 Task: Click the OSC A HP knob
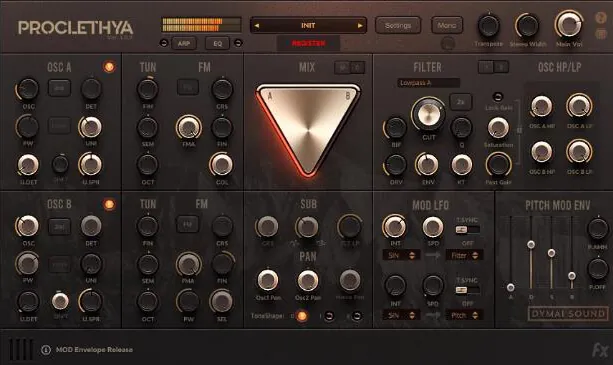[x=542, y=106]
